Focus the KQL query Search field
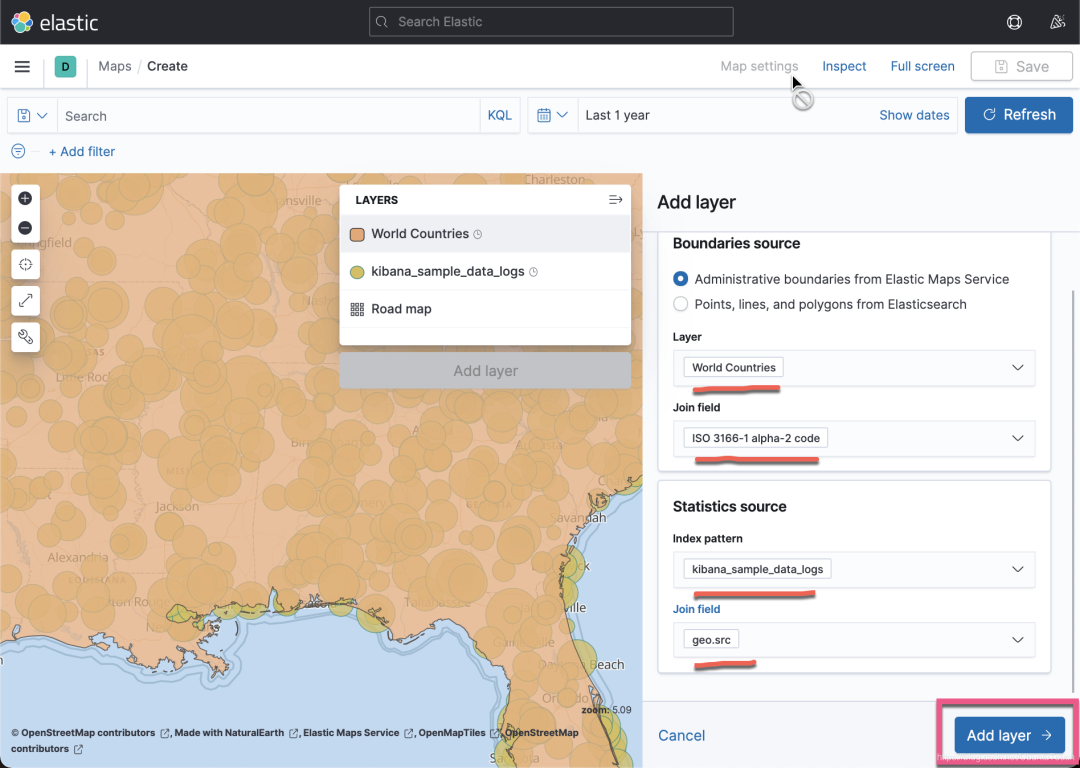This screenshot has width=1080, height=768. pos(269,116)
